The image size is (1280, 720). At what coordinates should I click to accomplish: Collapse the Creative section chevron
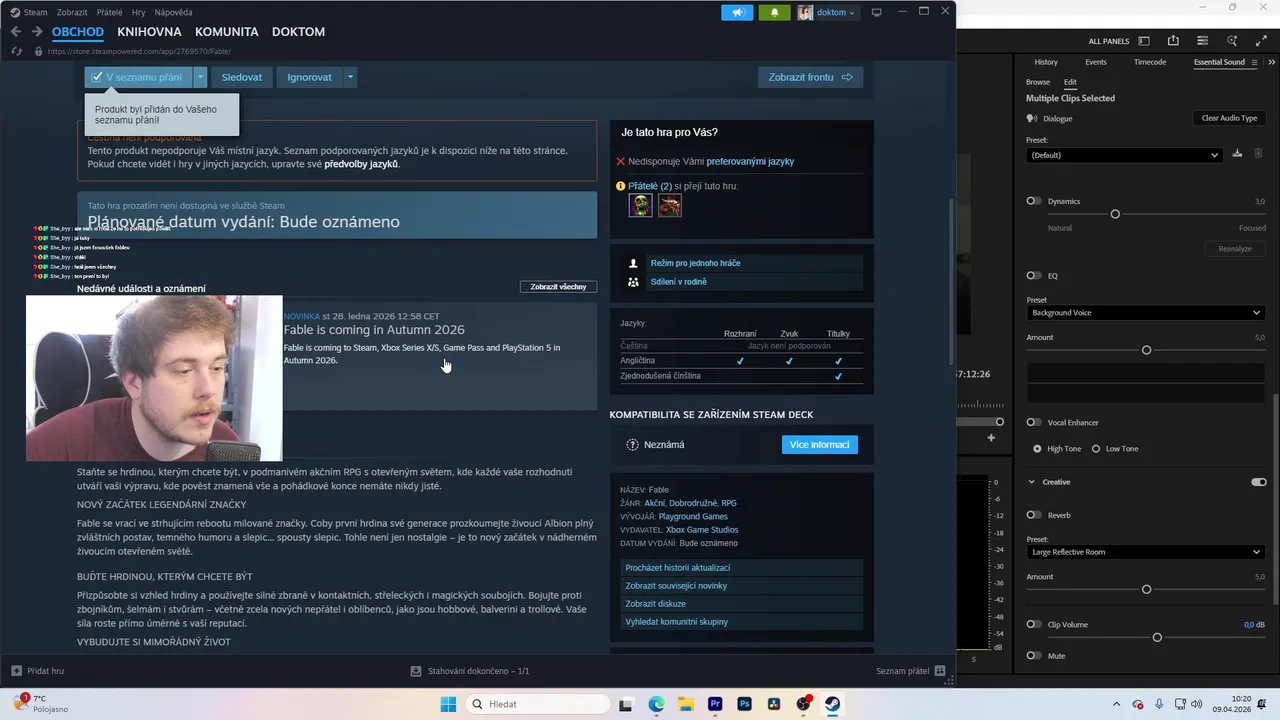point(1032,482)
